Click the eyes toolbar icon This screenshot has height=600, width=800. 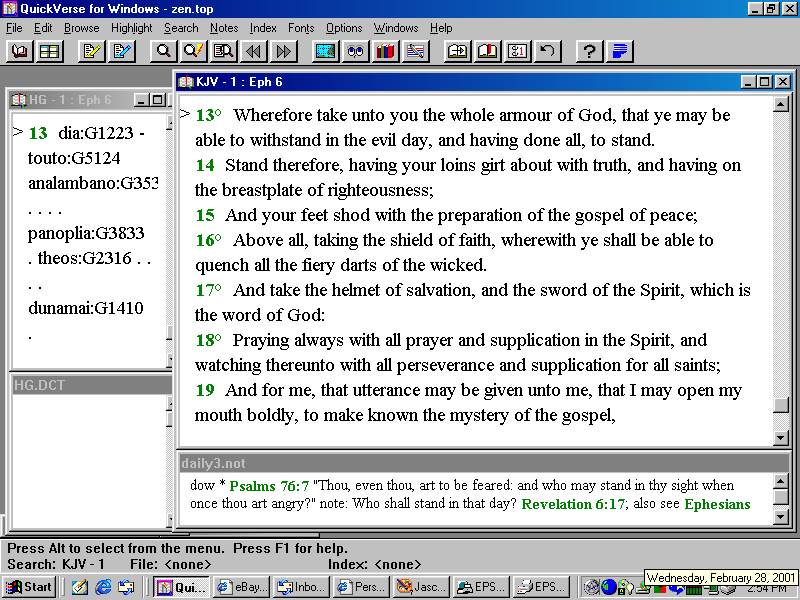(x=356, y=51)
